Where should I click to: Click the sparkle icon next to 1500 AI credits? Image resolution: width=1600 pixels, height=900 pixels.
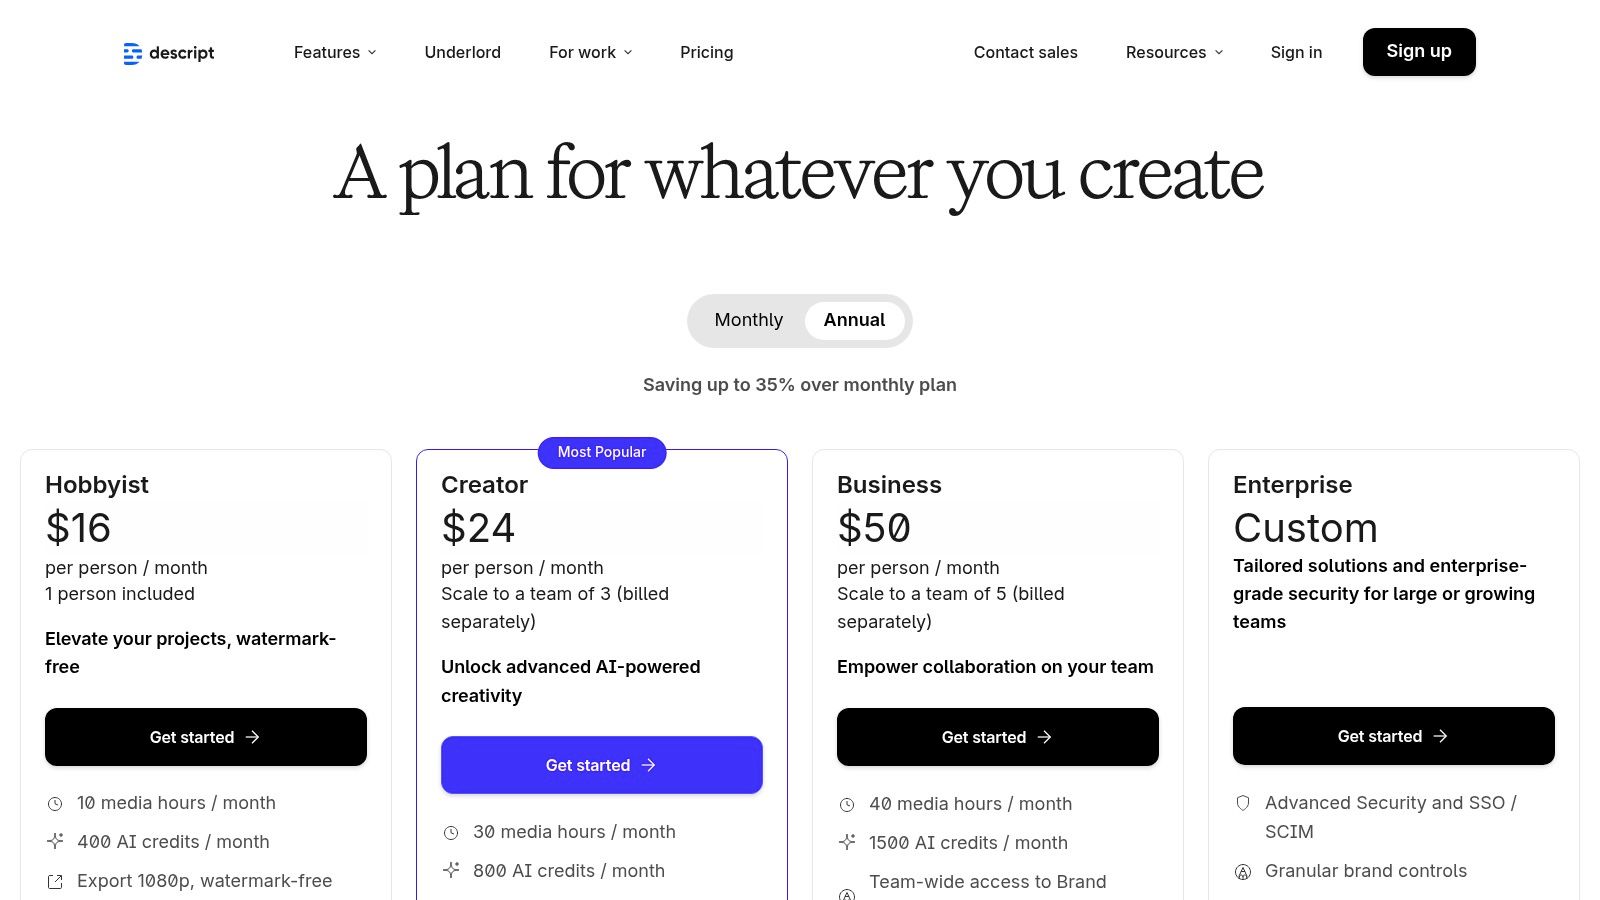click(x=847, y=843)
